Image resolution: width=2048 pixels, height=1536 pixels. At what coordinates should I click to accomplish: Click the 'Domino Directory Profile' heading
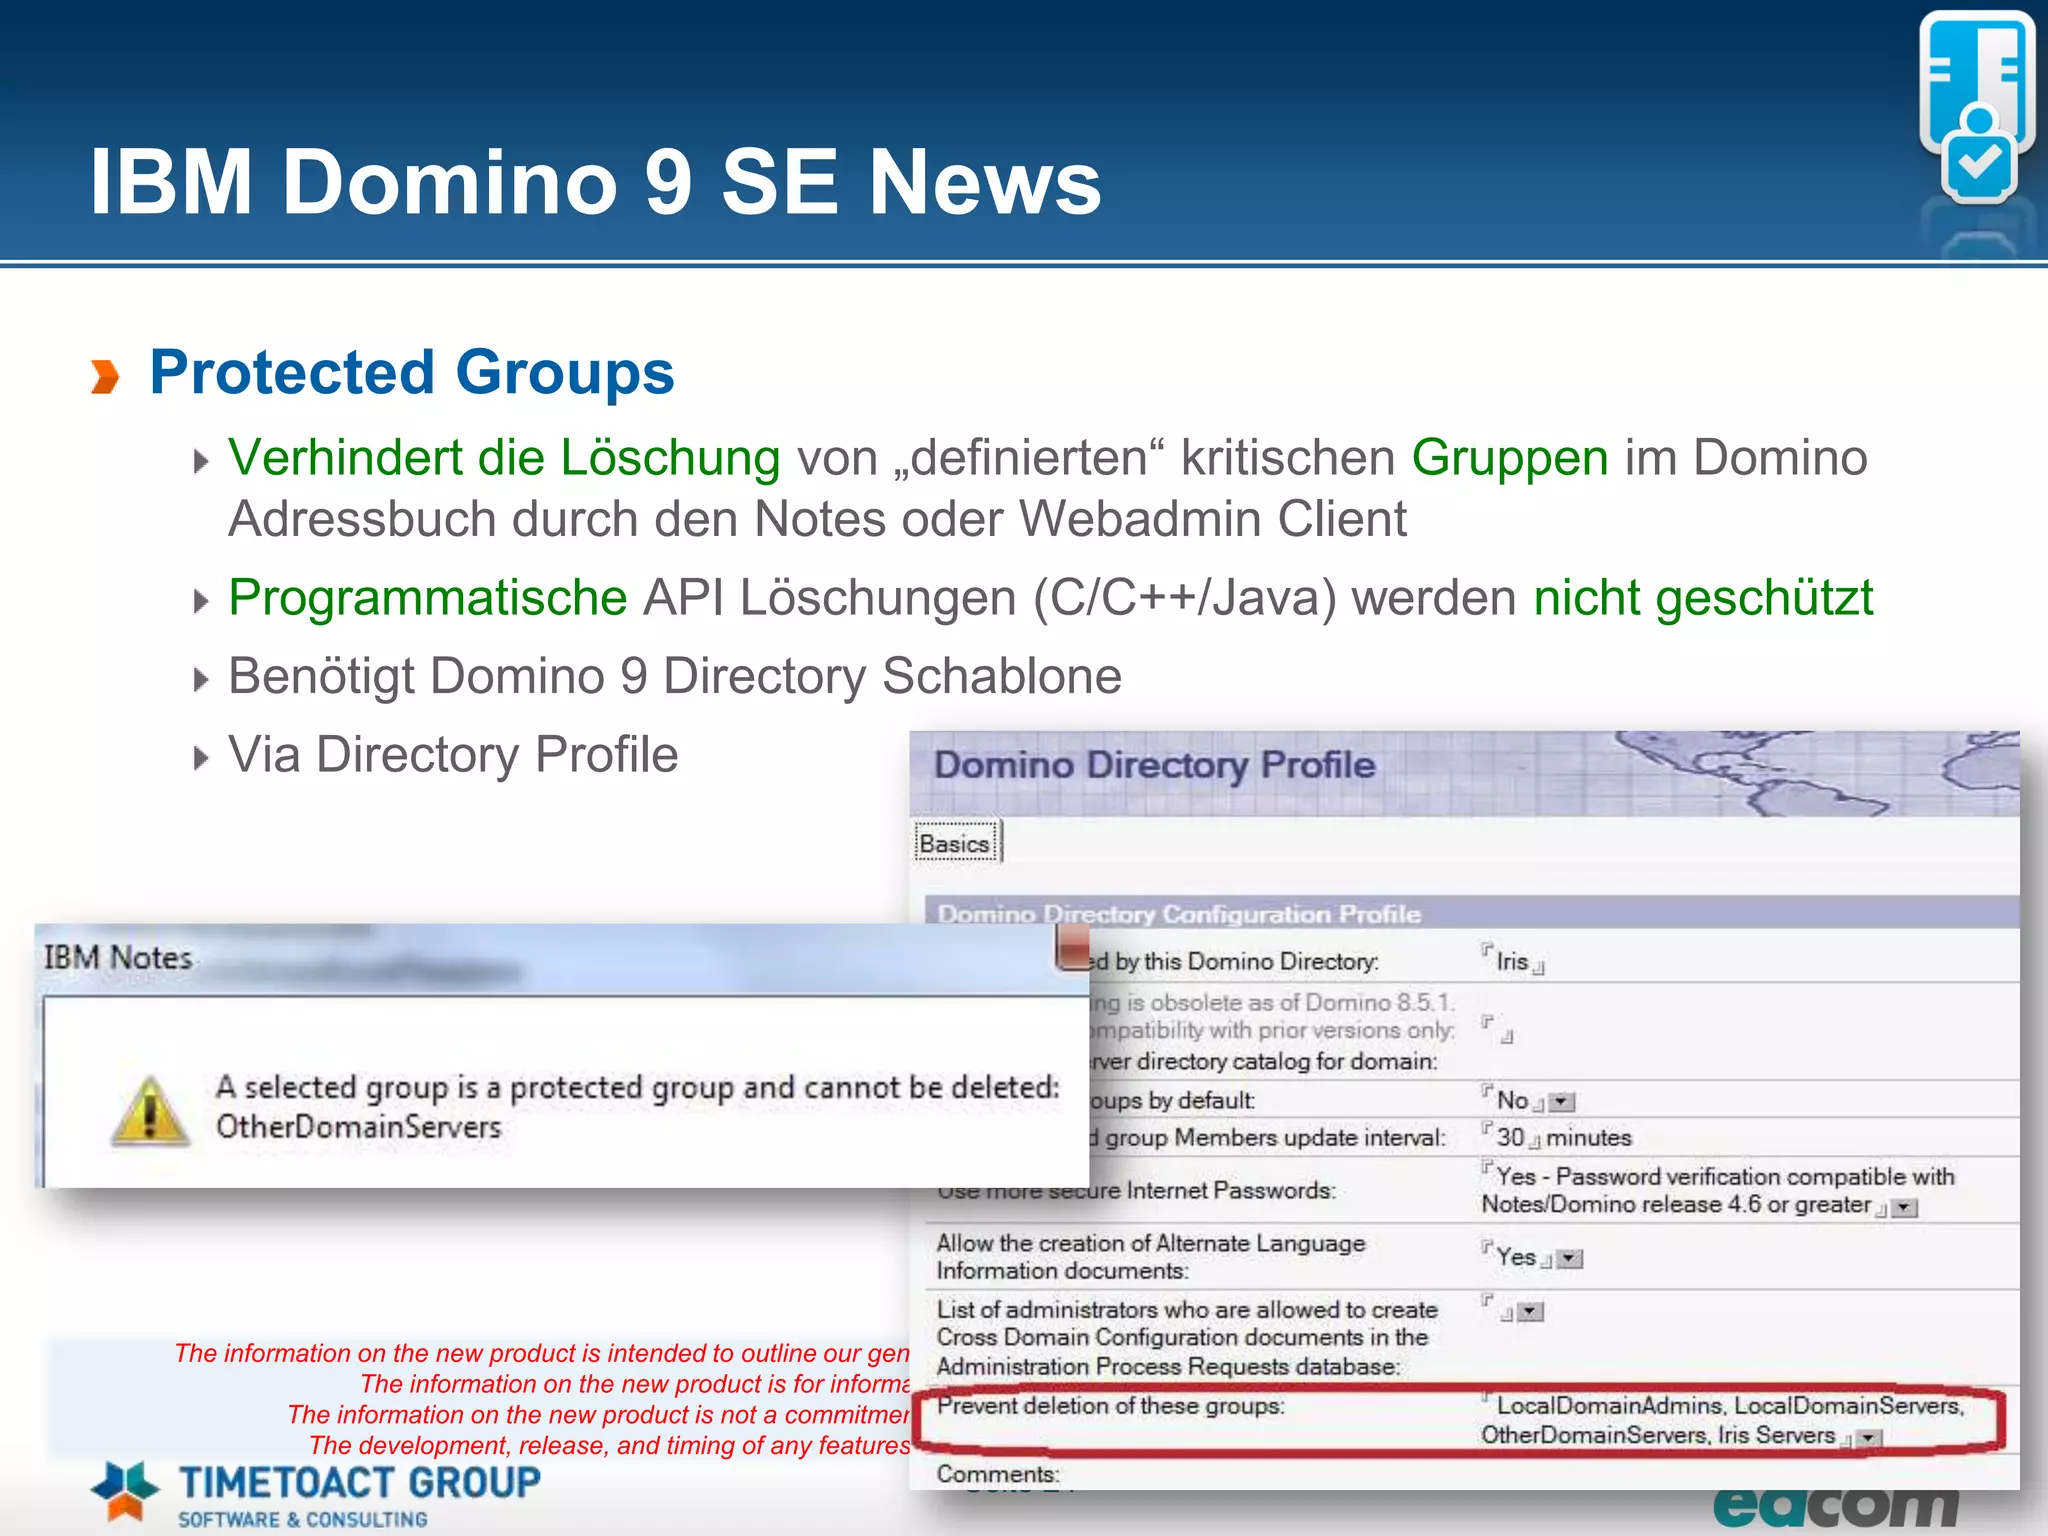[x=1155, y=765]
